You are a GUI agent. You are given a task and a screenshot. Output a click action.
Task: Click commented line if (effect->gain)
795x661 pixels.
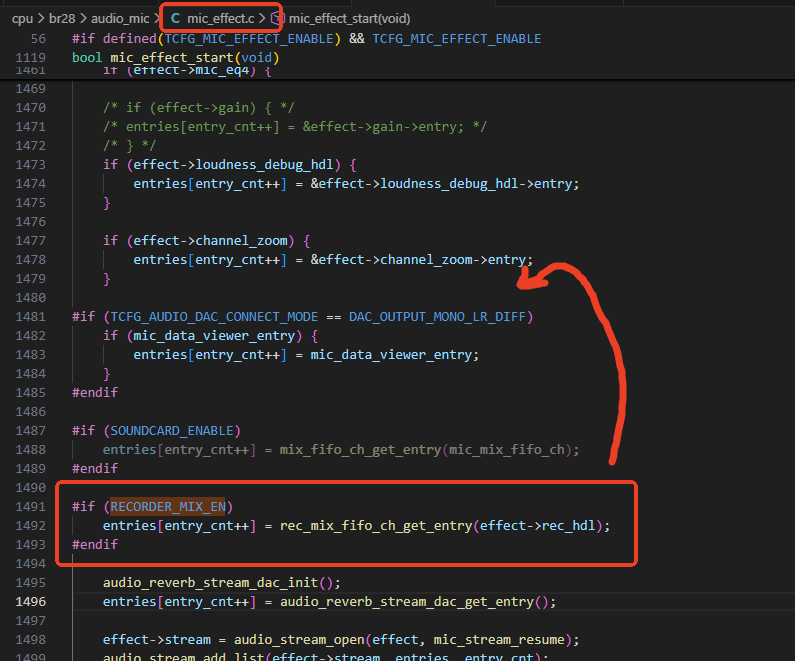pos(199,107)
